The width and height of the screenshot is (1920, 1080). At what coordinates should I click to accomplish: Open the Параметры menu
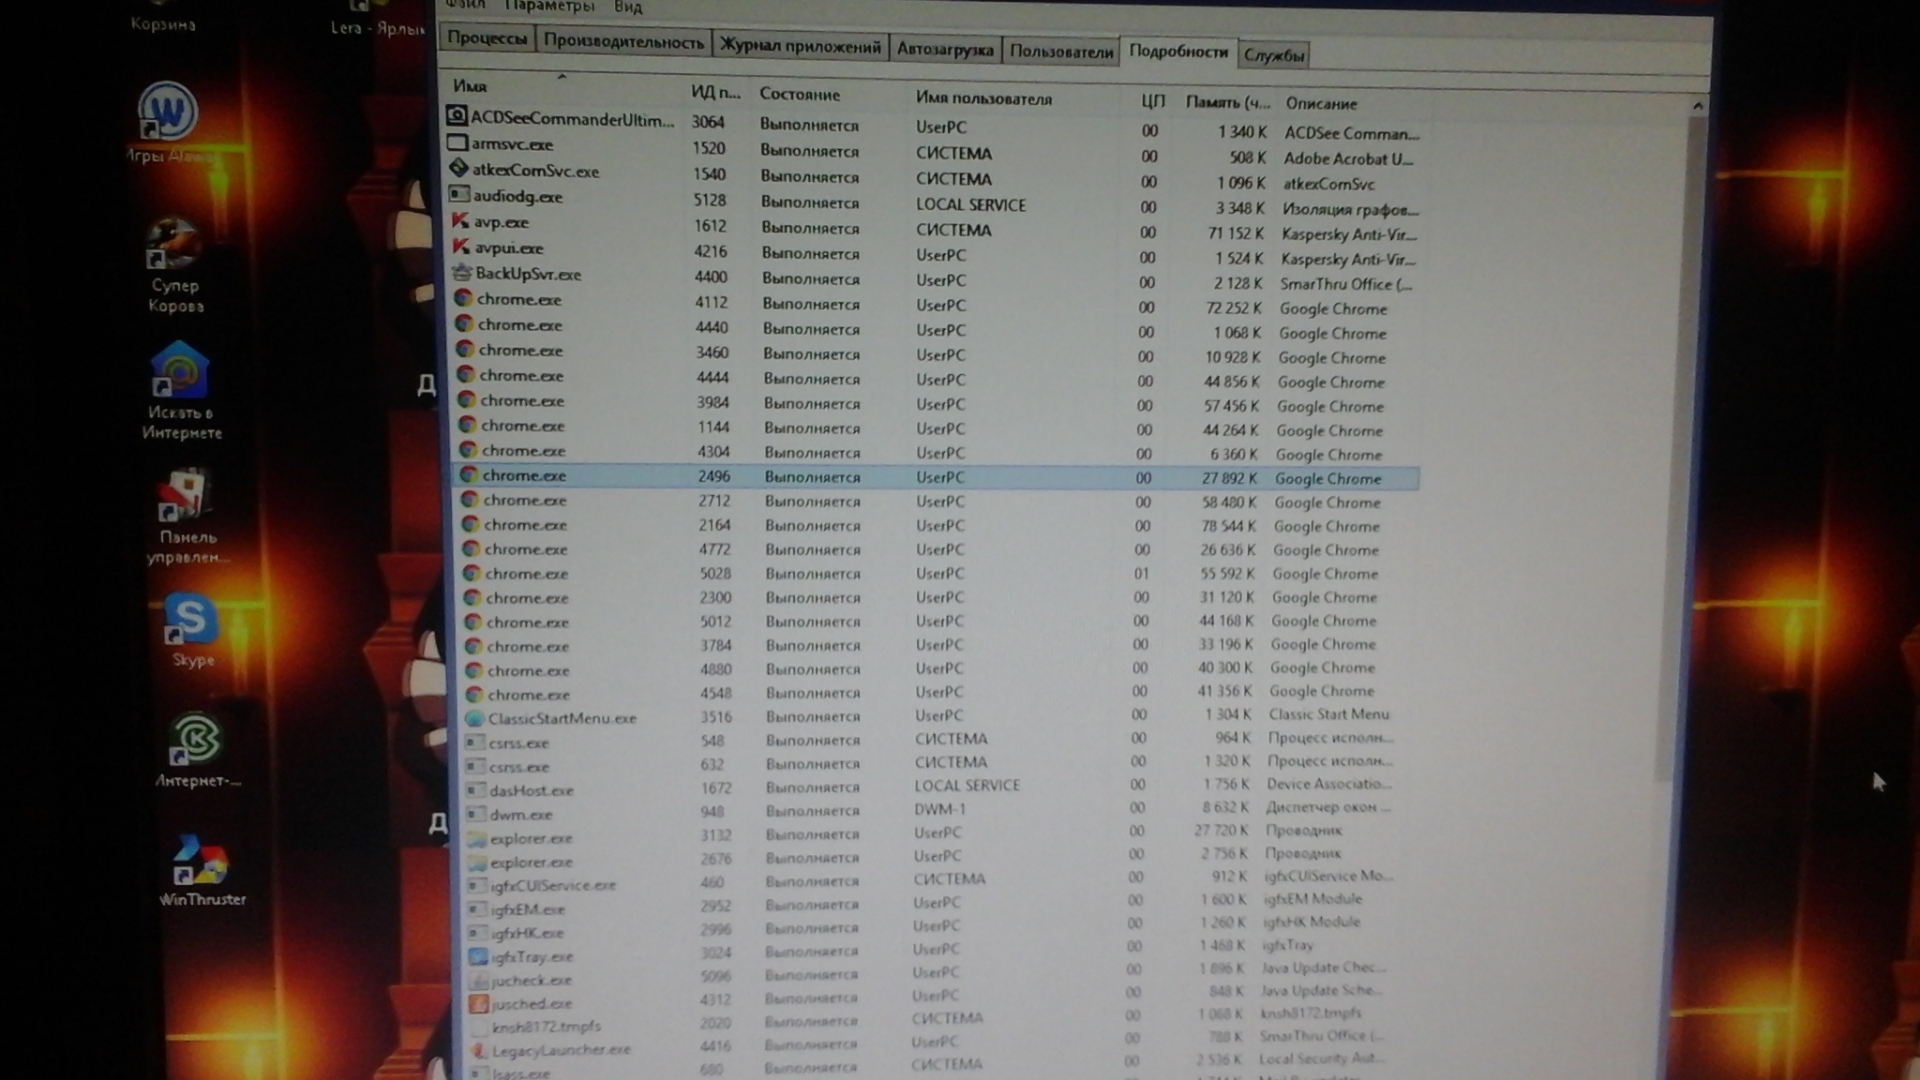click(x=549, y=6)
